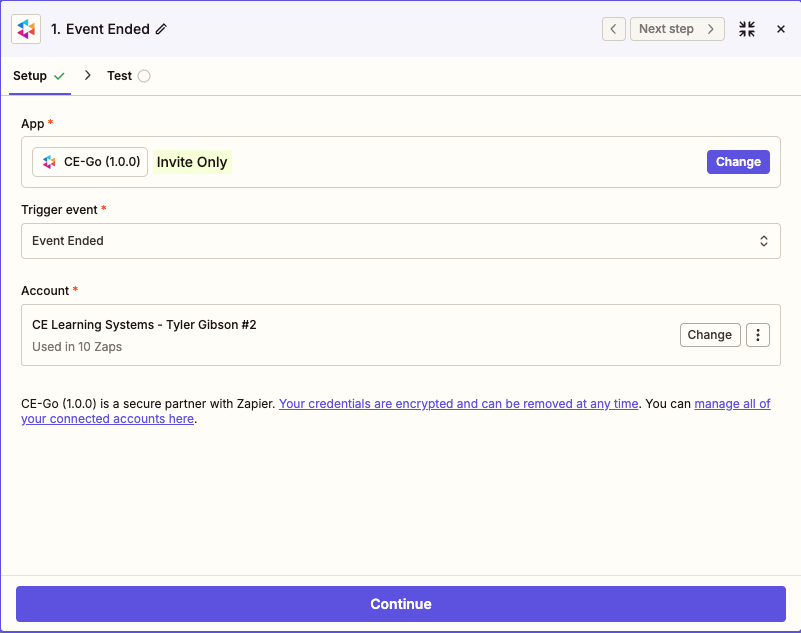Image resolution: width=801 pixels, height=633 pixels.
Task: Click the Test empty status circle
Action: pos(144,76)
